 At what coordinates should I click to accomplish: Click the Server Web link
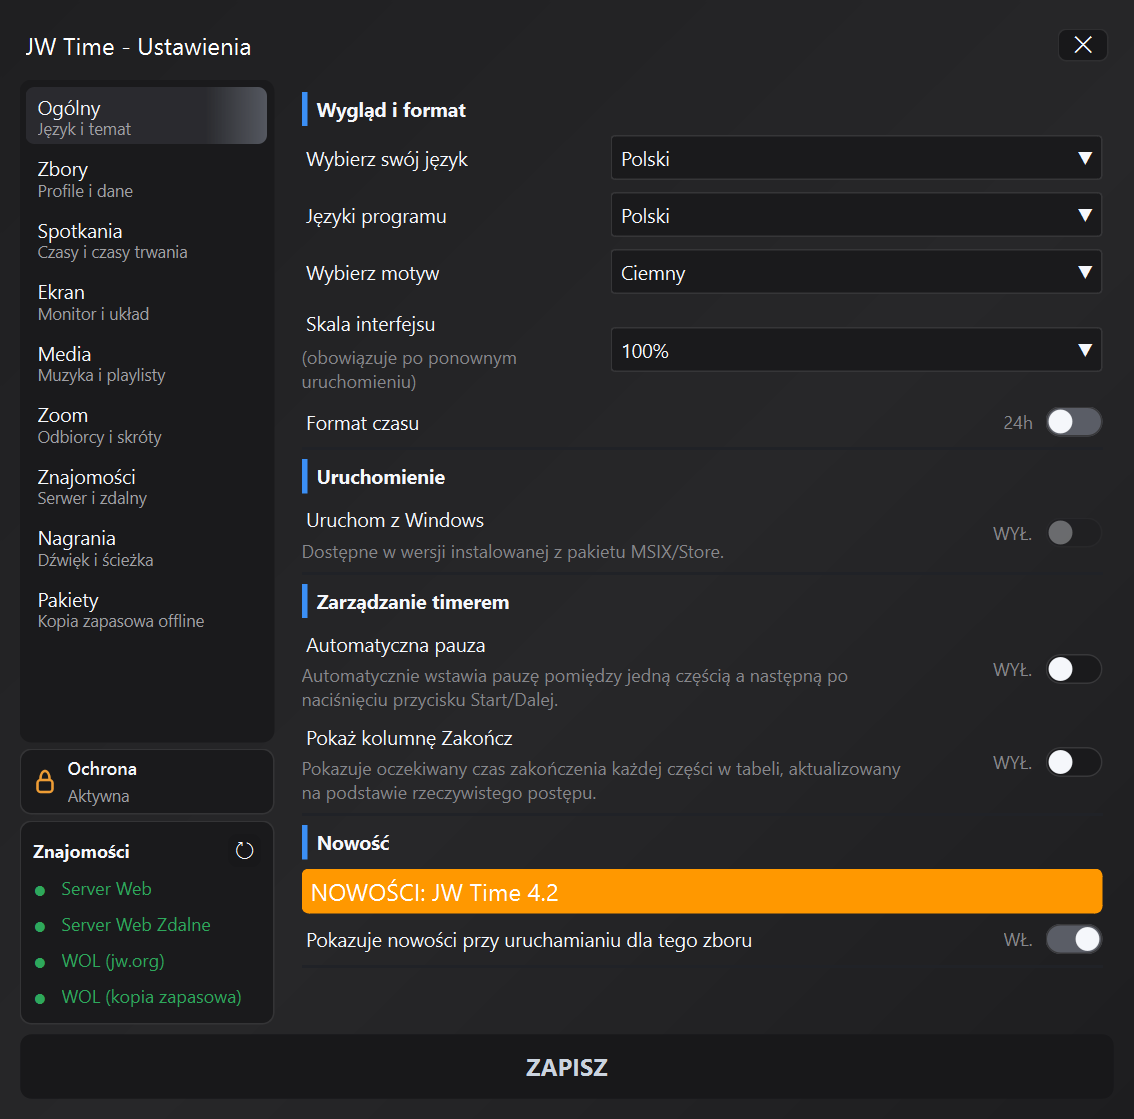106,889
